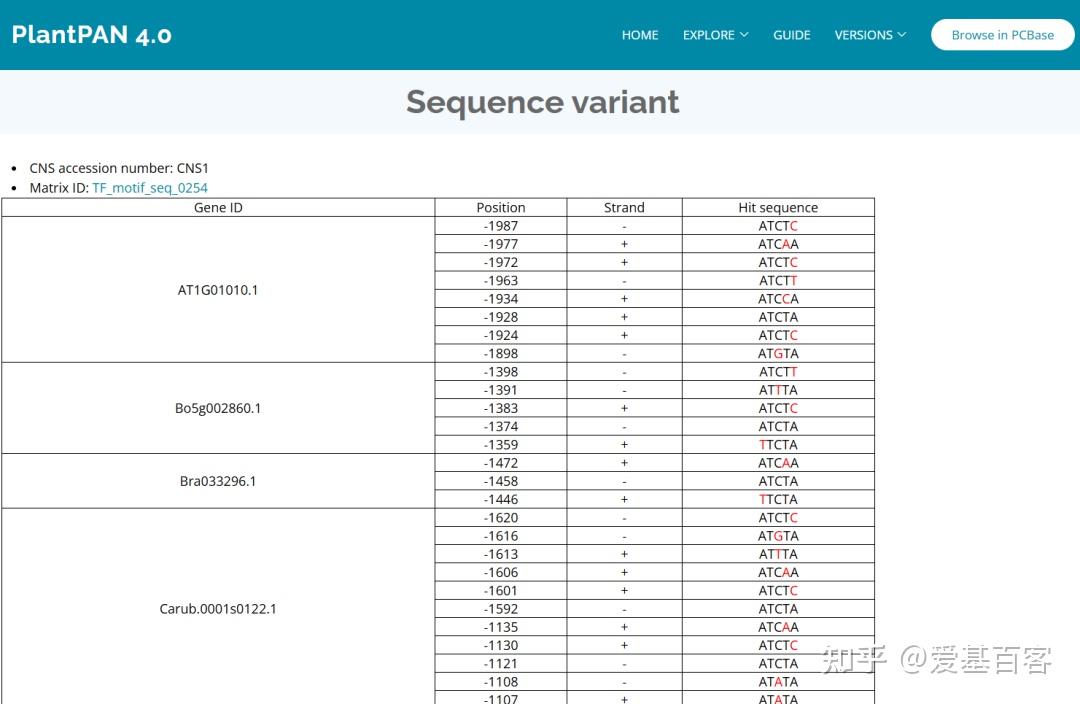Screen dimensions: 1080x704
Task: Expand the EXPLORE dropdown menu
Action: (715, 35)
